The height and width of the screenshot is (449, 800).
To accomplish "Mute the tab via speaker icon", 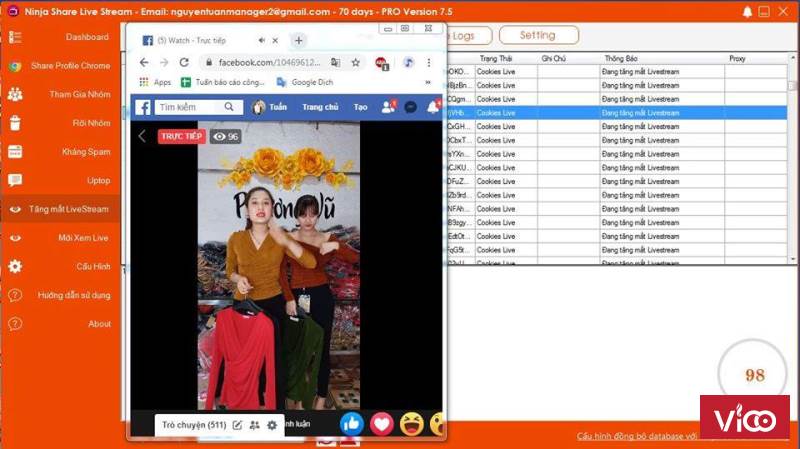I will (261, 40).
